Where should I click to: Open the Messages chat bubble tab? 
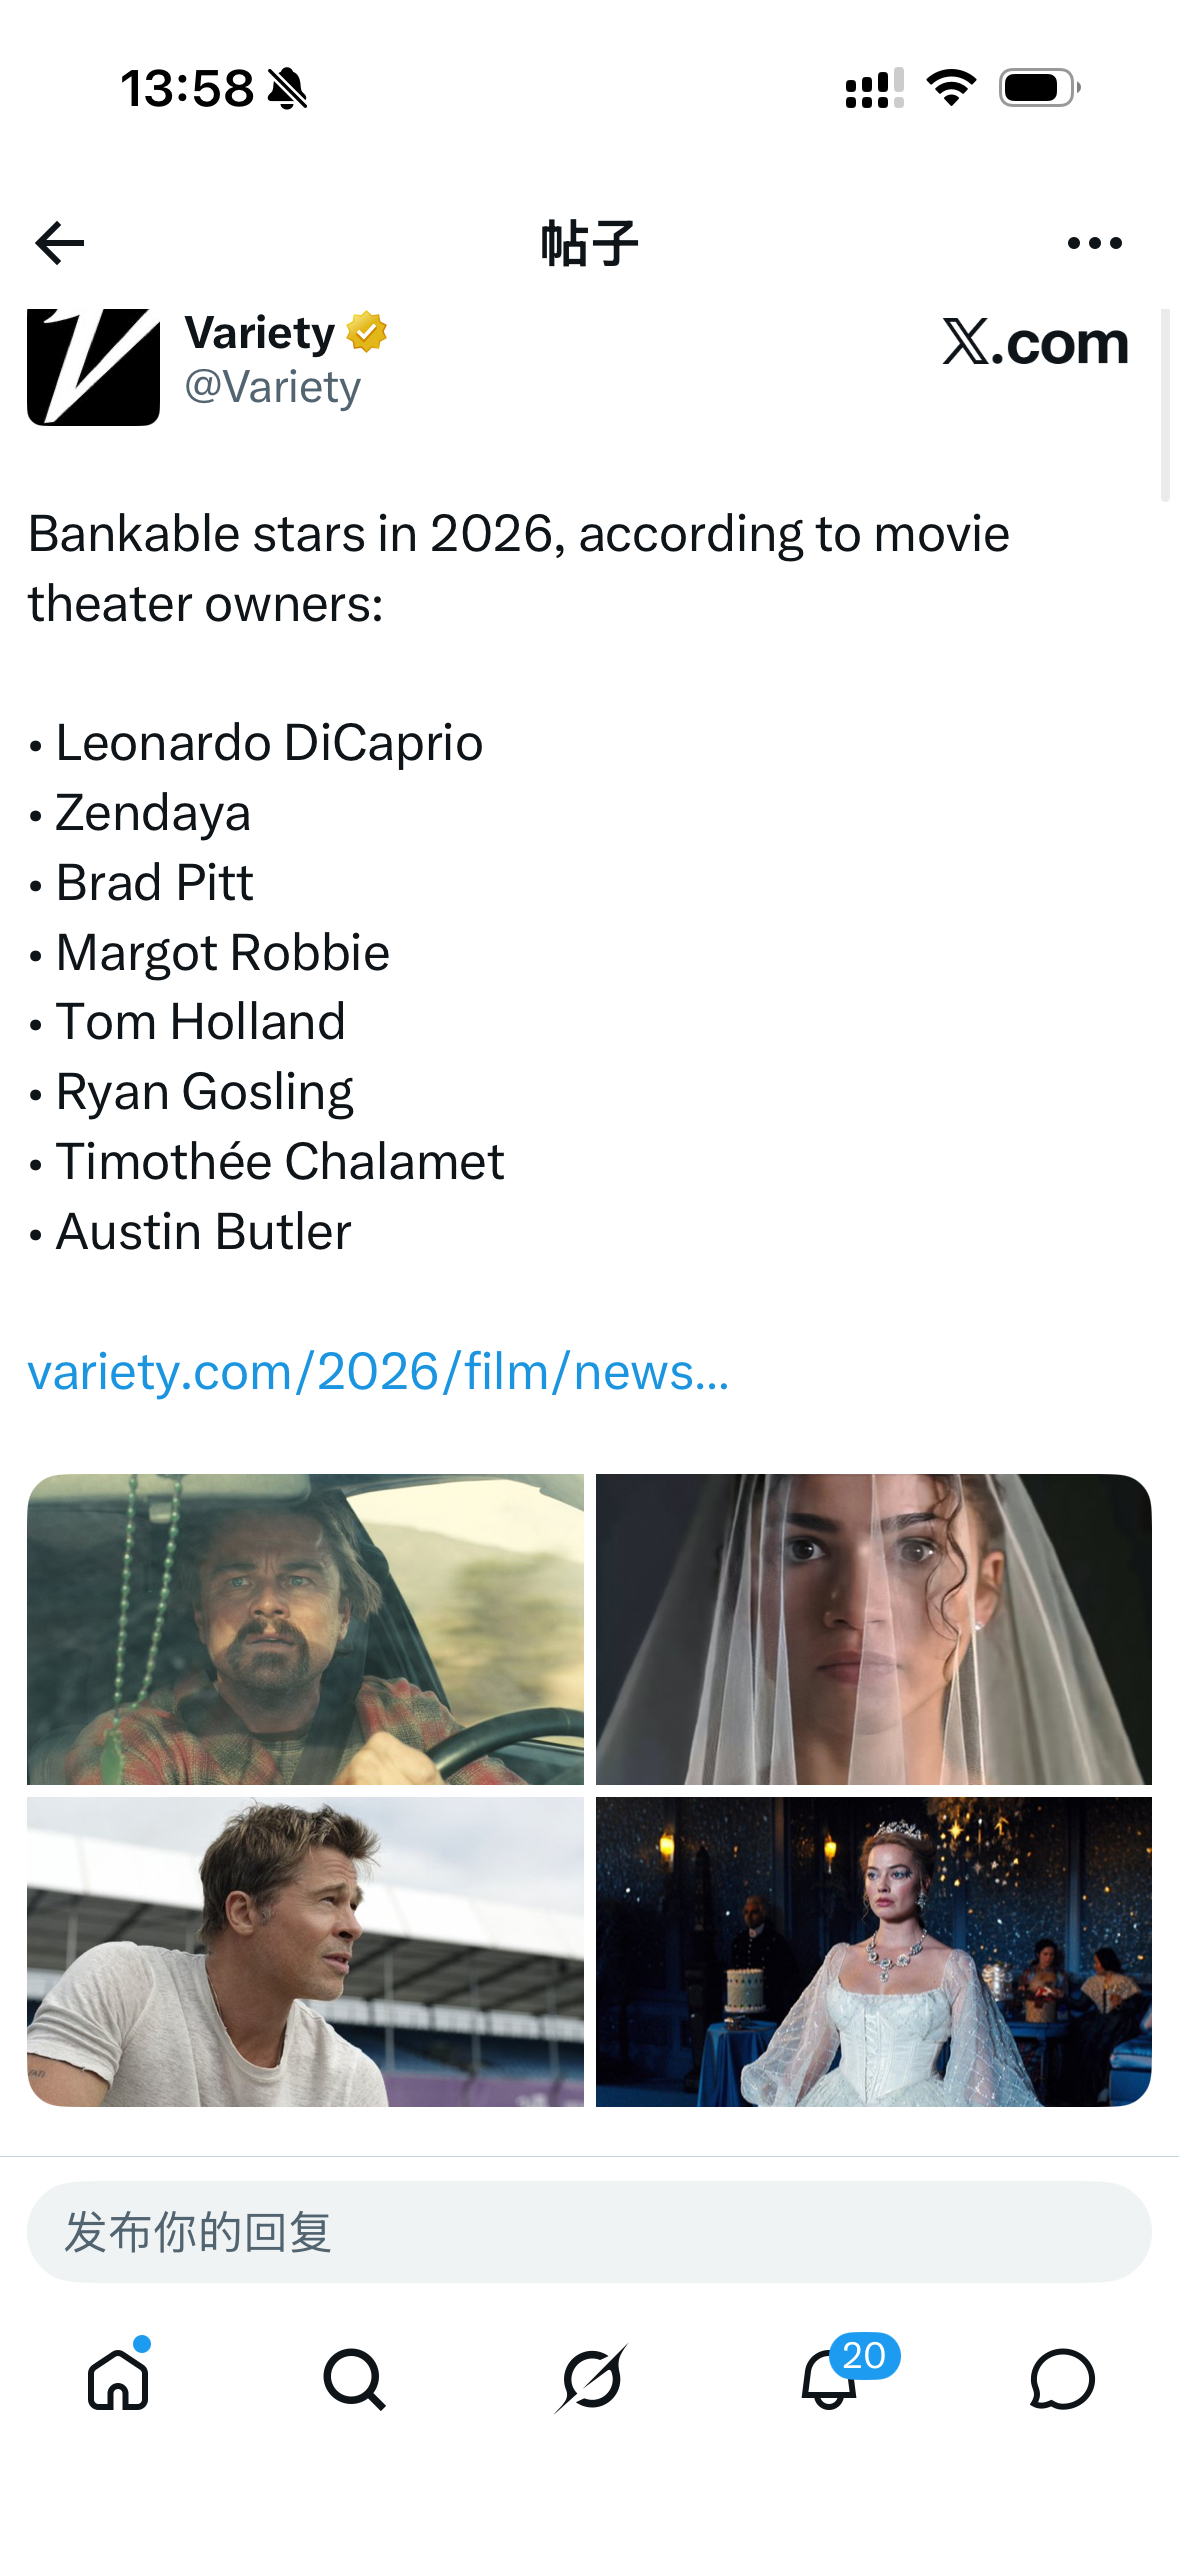pyautogui.click(x=1062, y=2379)
